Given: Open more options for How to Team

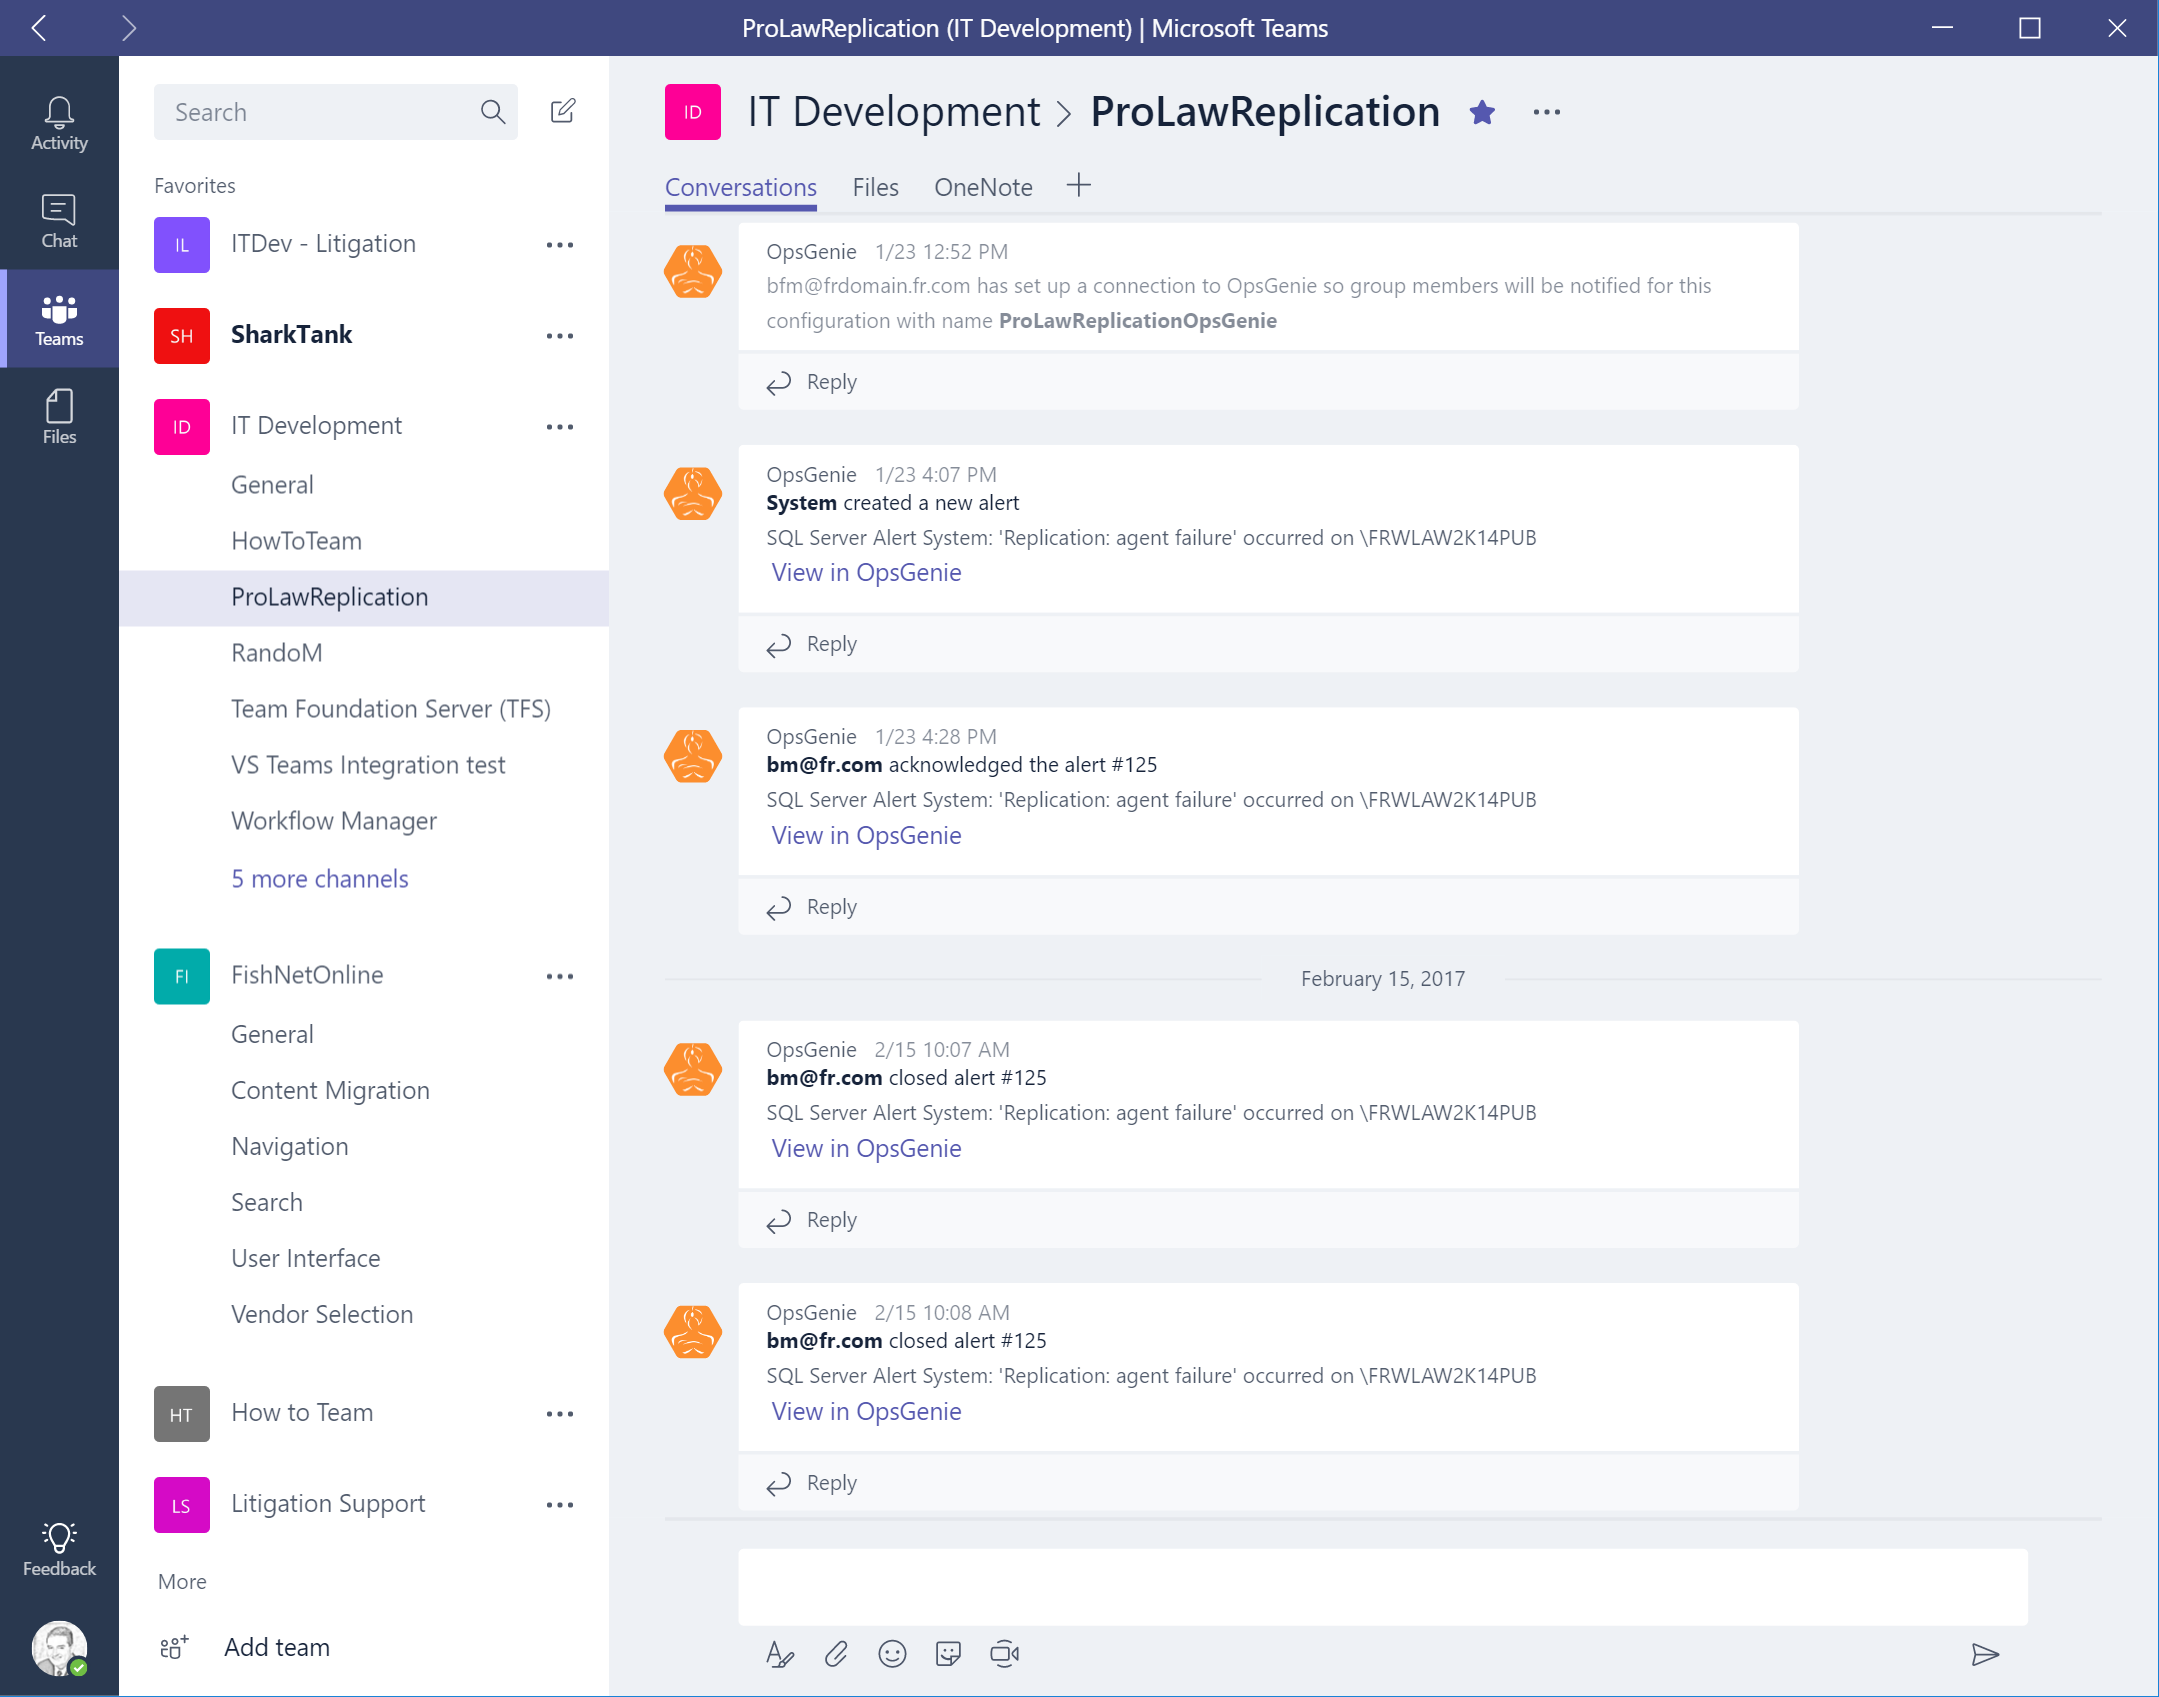Looking at the screenshot, I should 560,1414.
